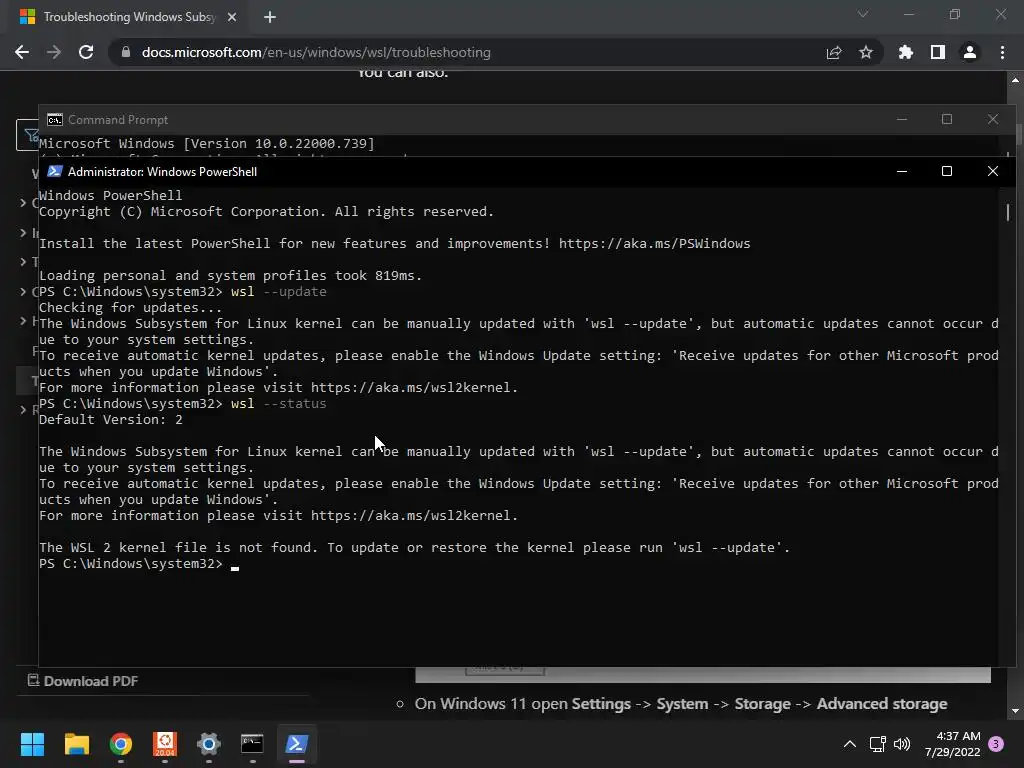Open the notification count badge
Image resolution: width=1024 pixels, height=768 pixels.
(996, 744)
